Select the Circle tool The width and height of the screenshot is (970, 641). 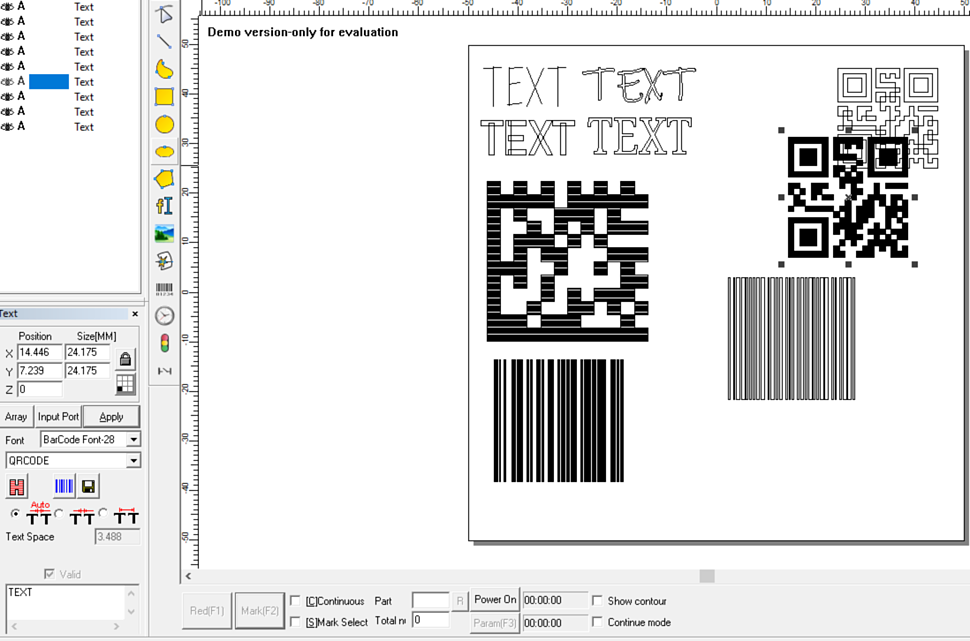(164, 124)
